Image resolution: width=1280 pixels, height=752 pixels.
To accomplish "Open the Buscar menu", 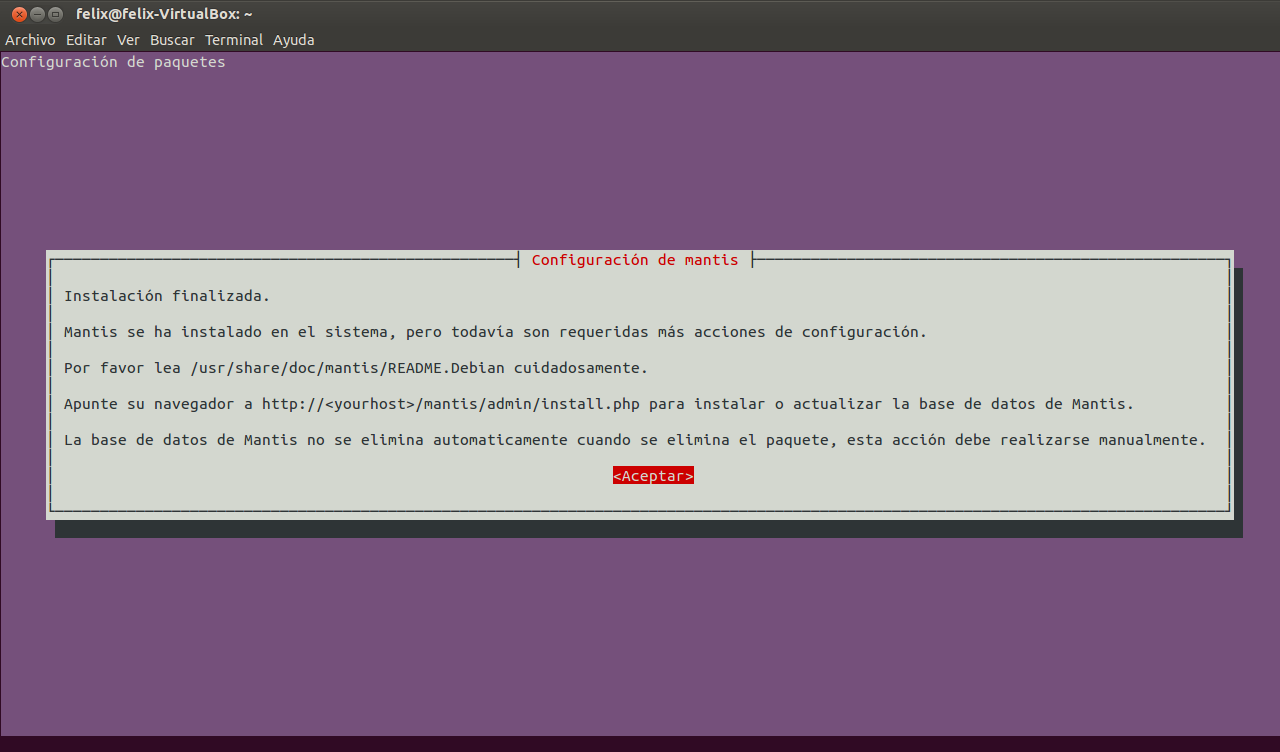I will point(173,40).
